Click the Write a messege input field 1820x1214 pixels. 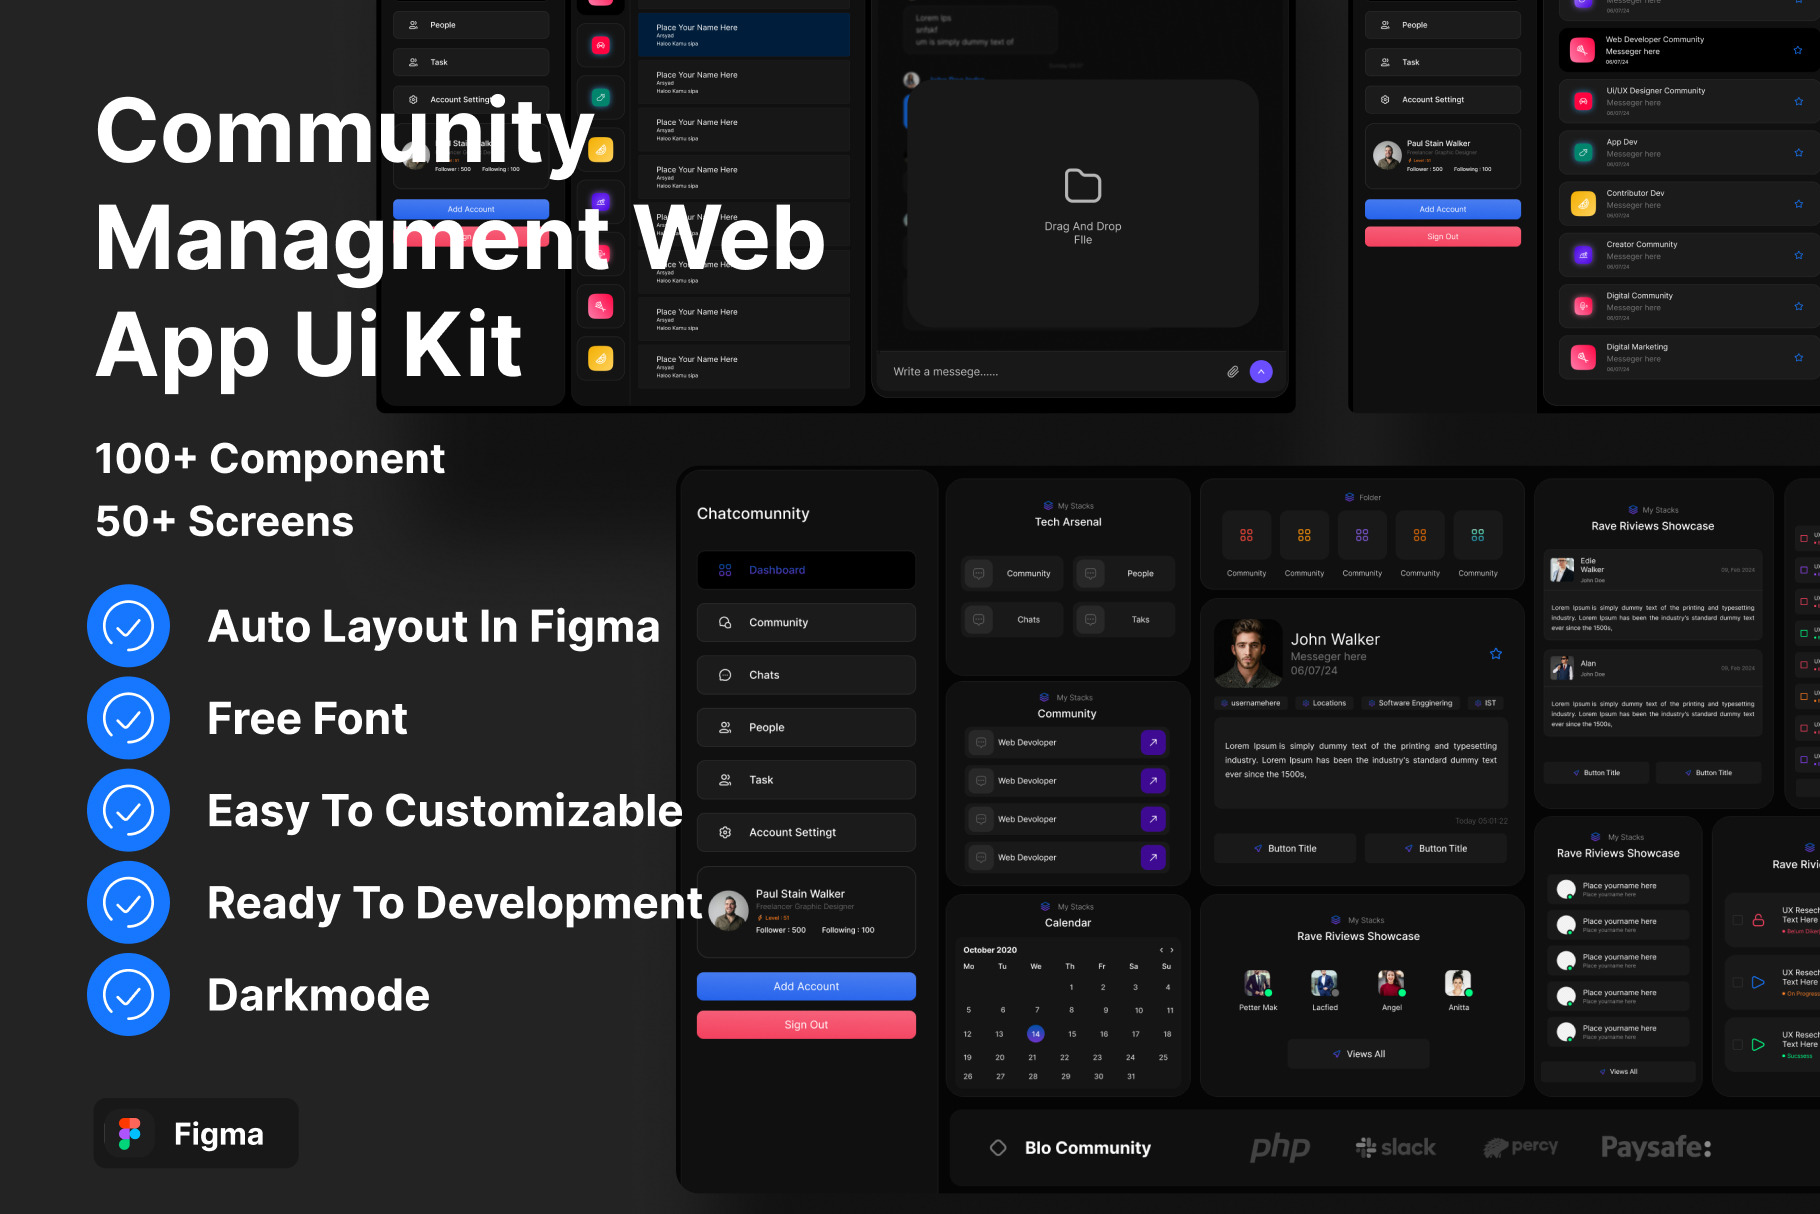(x=1050, y=372)
